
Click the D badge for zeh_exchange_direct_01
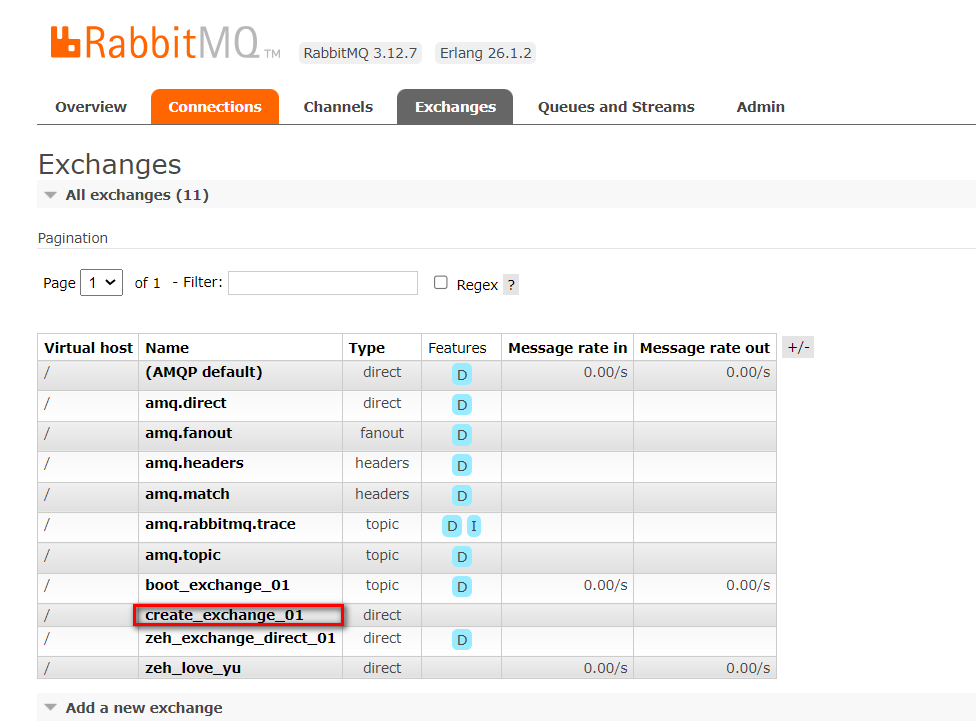click(462, 640)
